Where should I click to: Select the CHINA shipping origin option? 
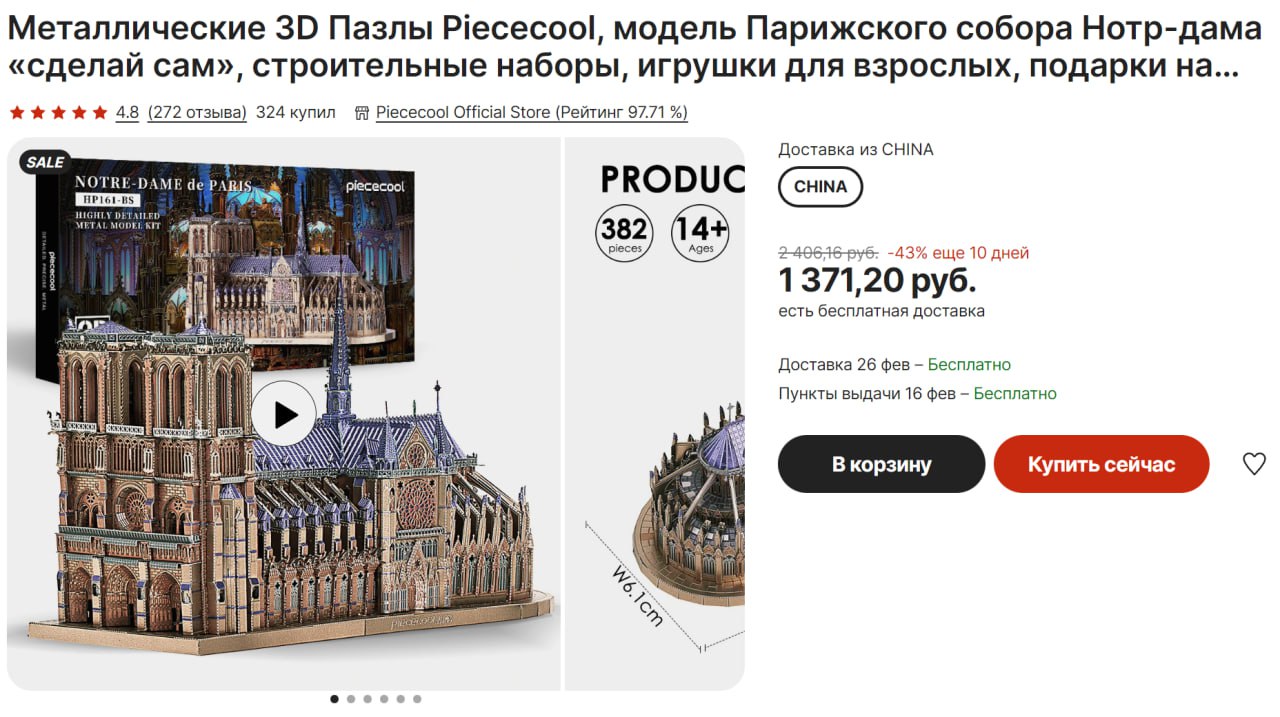[820, 187]
